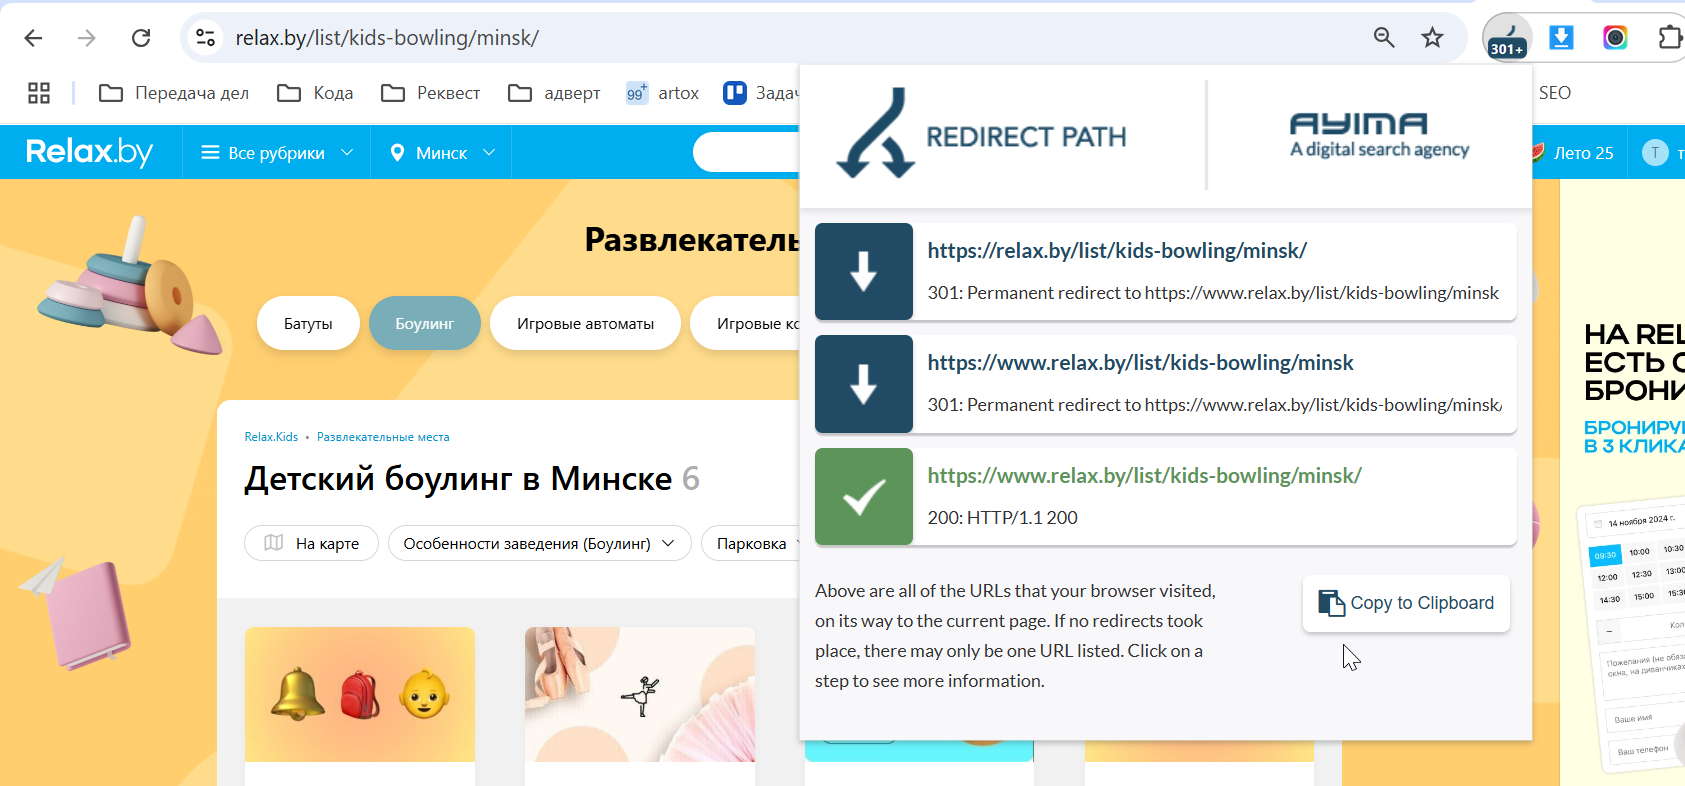
Task: Open the apps grid in bookmarks bar
Action: (39, 93)
